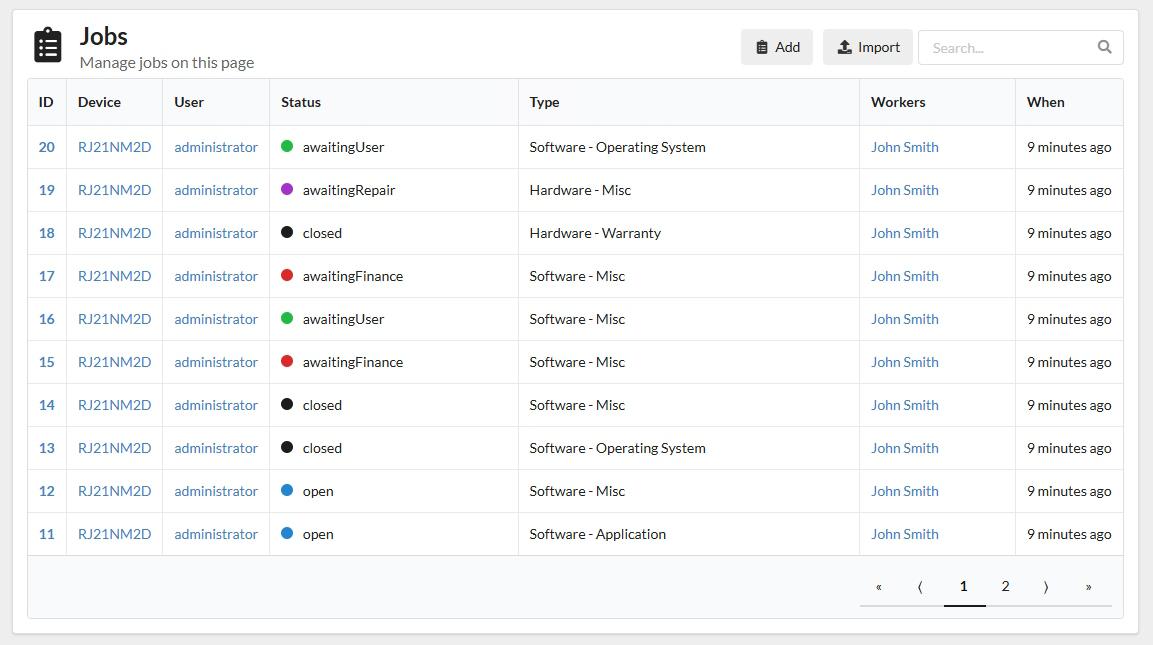Go to previous page chevron
The height and width of the screenshot is (645, 1153).
coord(920,587)
